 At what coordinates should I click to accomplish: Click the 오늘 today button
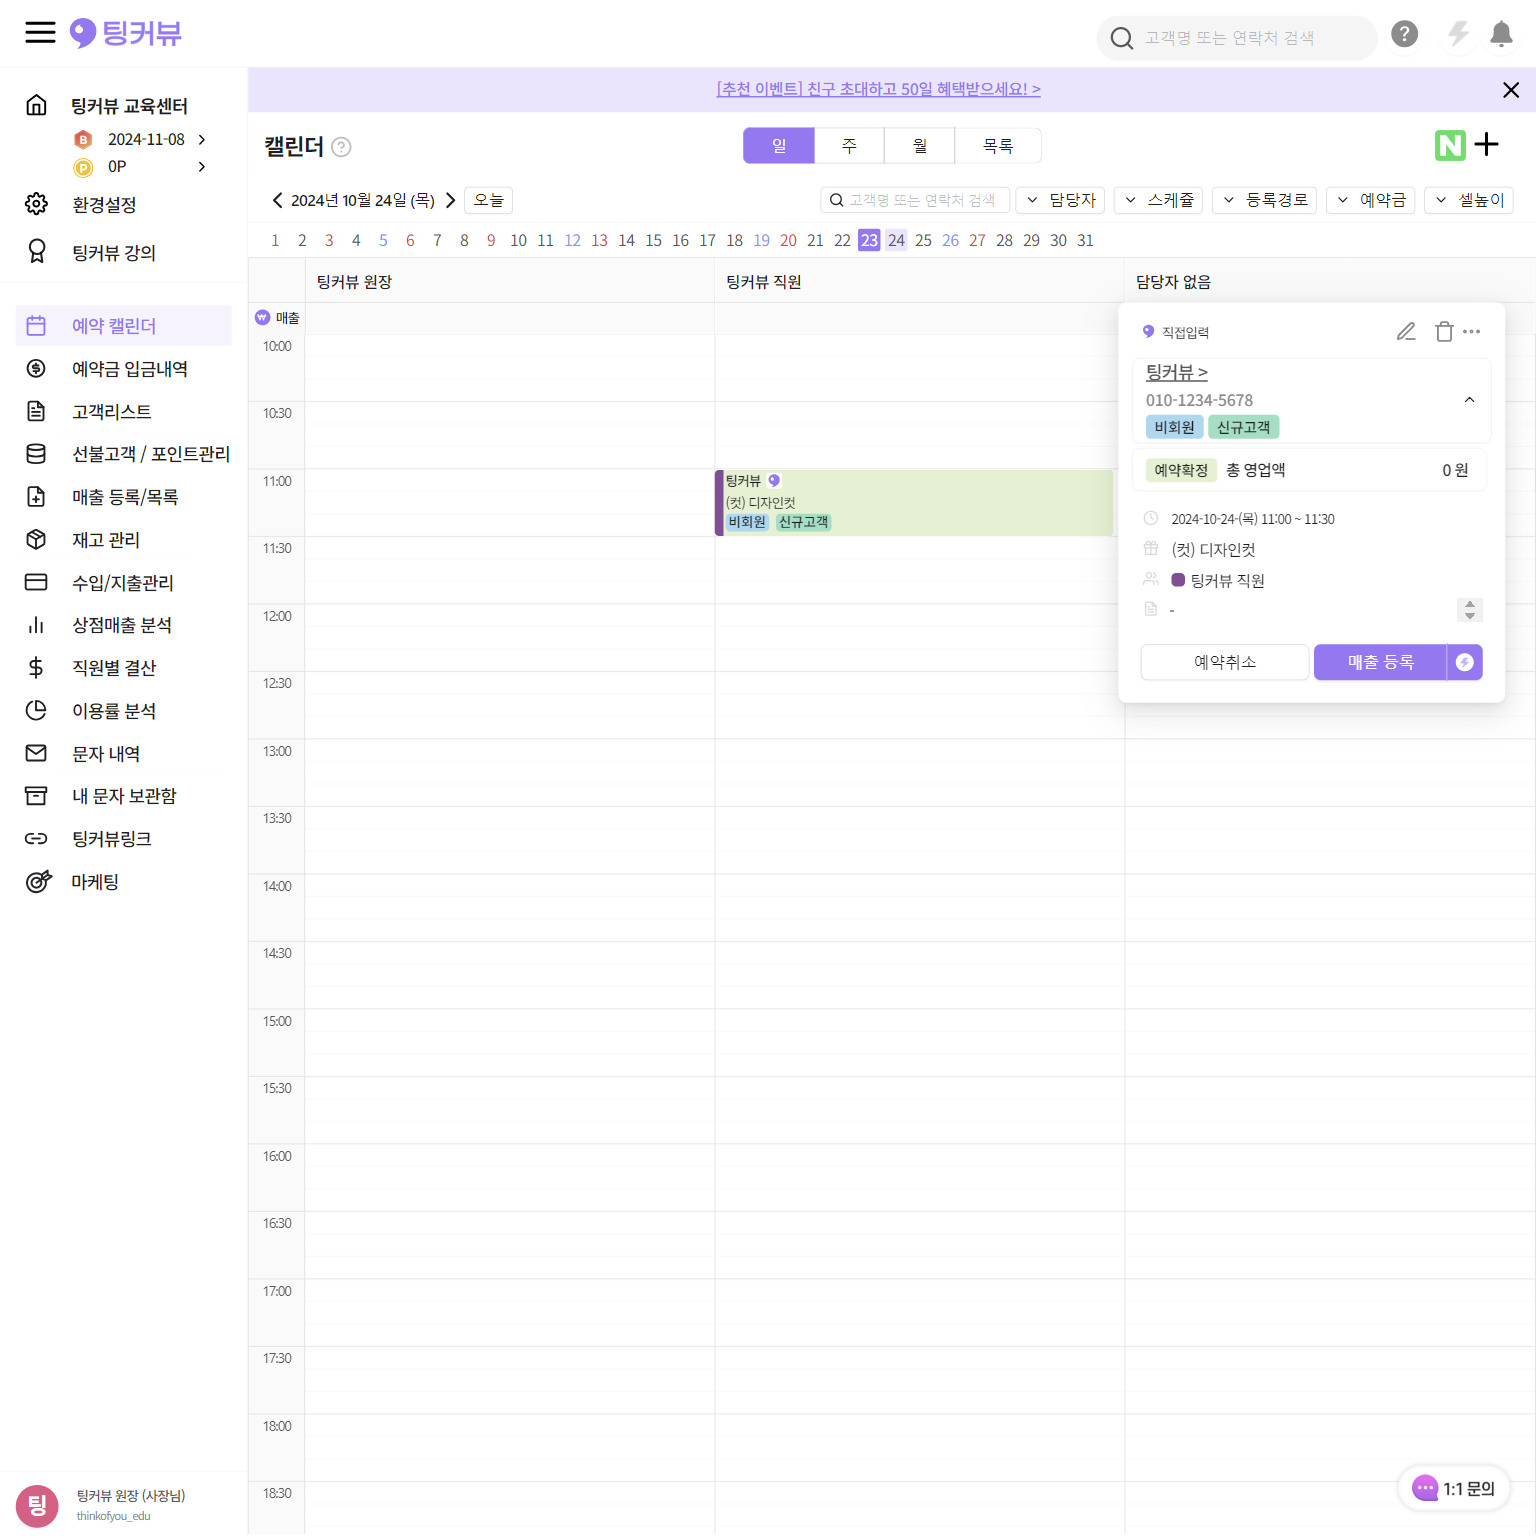pos(489,200)
